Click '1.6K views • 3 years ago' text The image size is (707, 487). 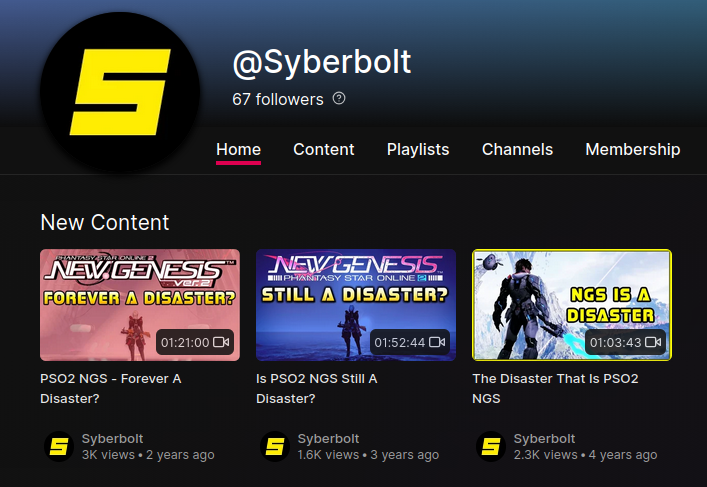tap(368, 455)
